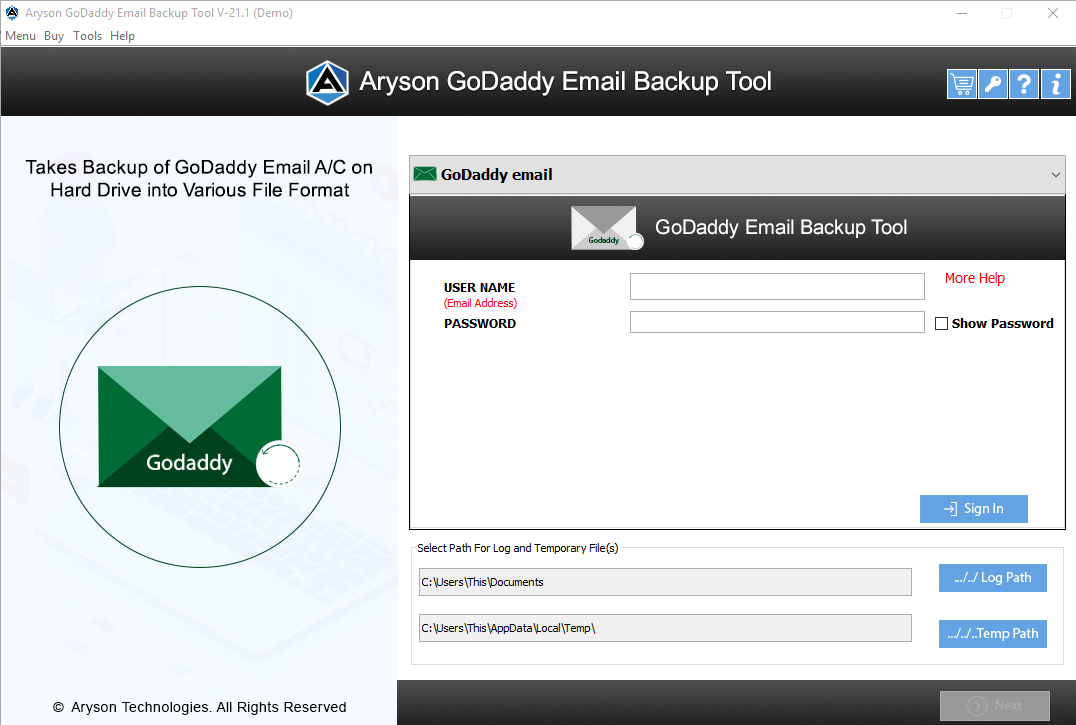Open the key activation icon
1076x725 pixels.
(x=992, y=84)
